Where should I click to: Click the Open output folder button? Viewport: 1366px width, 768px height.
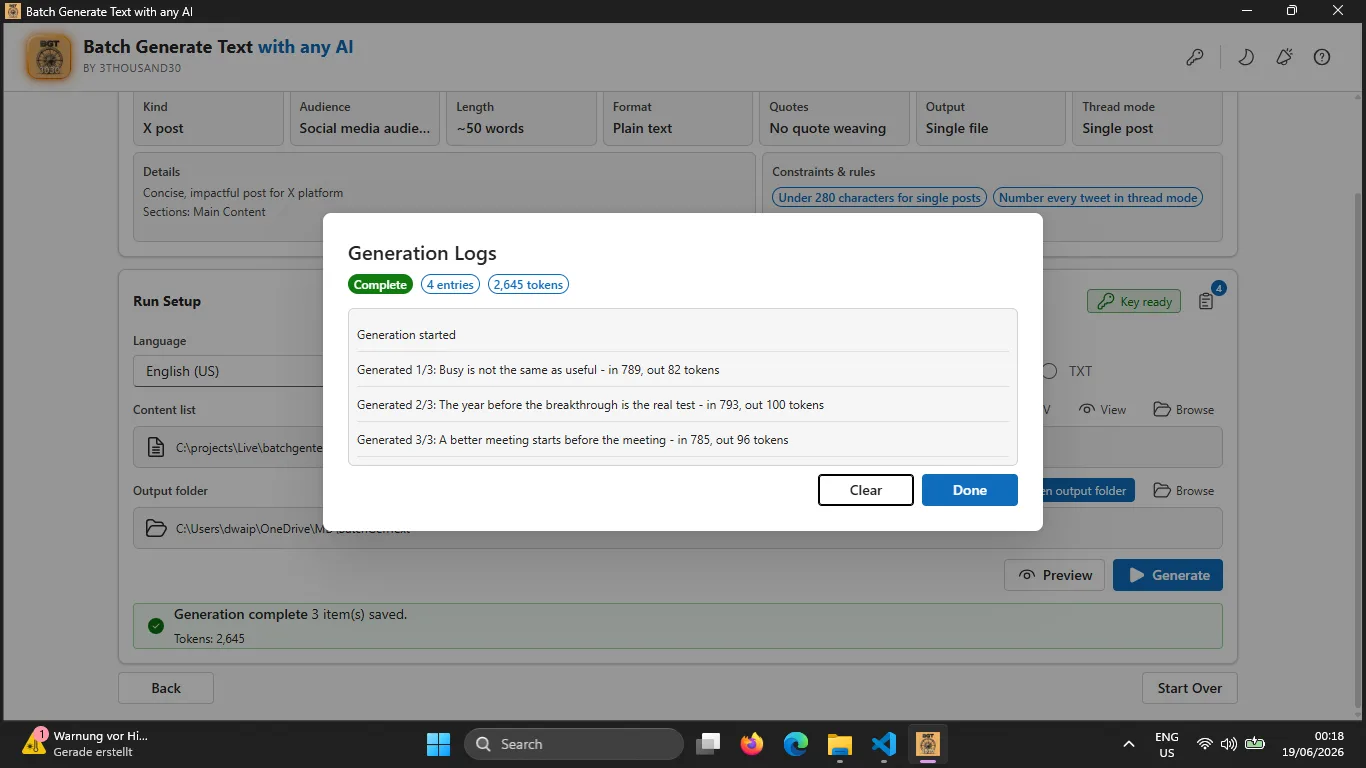tap(1088, 491)
